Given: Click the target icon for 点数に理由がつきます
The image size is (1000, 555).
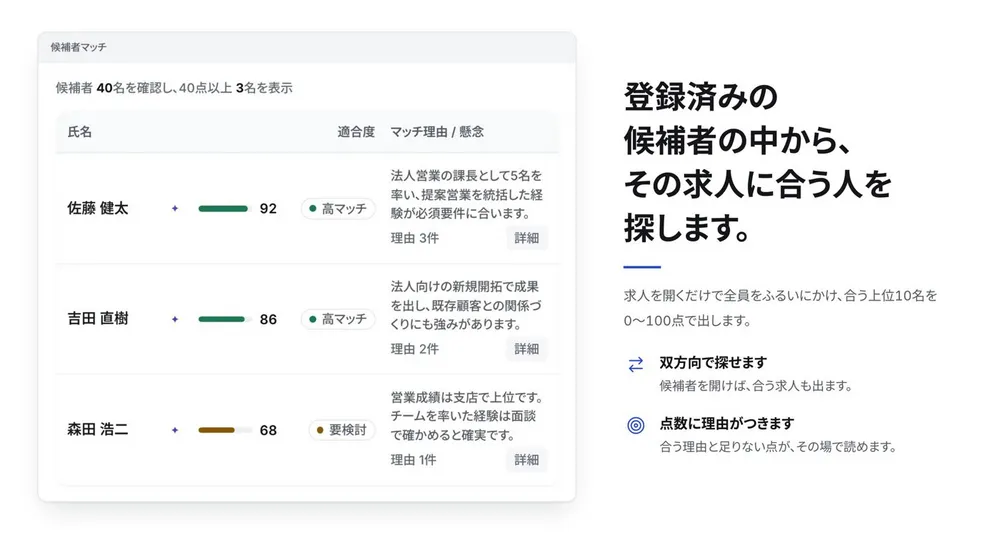Looking at the screenshot, I should [636, 425].
